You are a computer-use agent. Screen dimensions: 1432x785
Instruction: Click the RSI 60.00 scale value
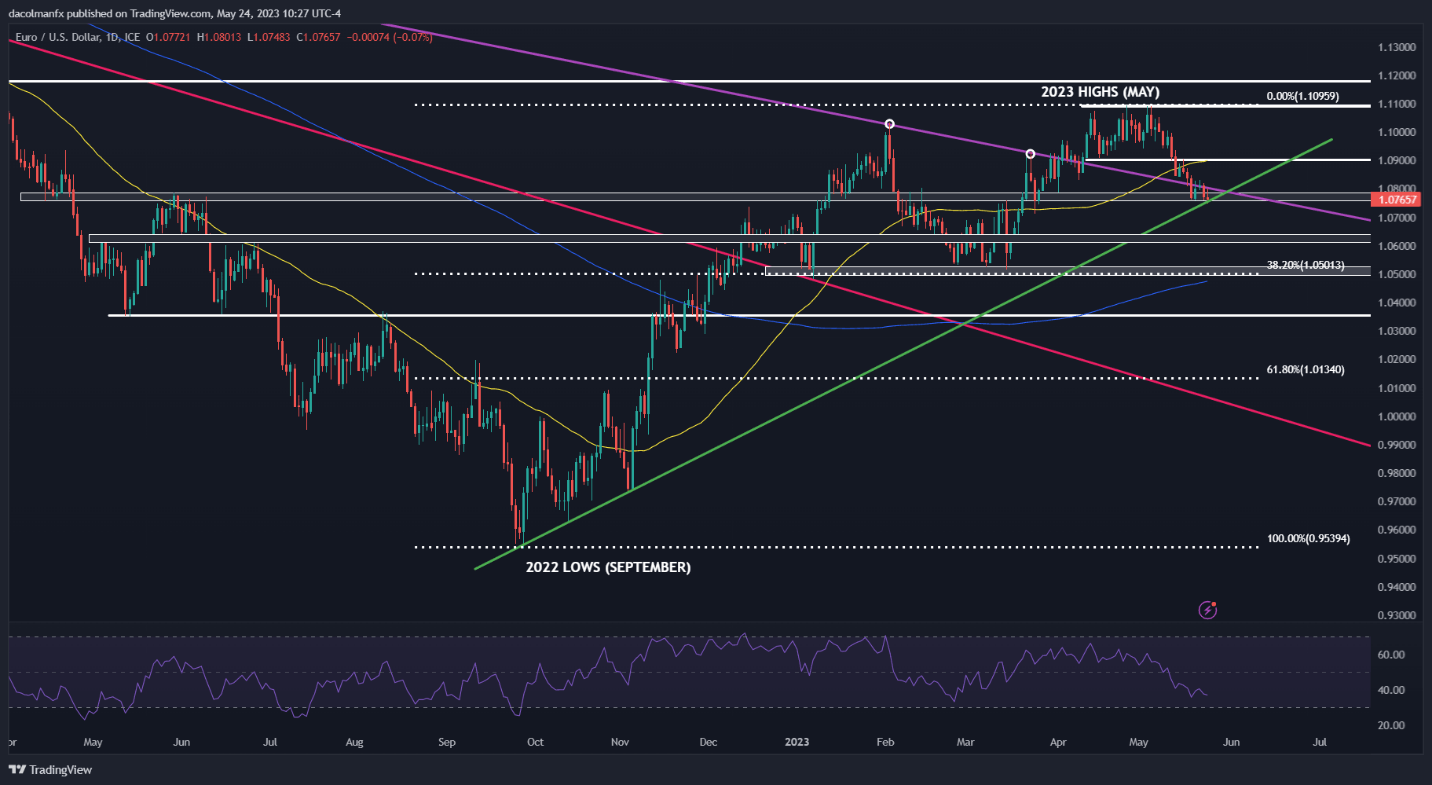(1391, 655)
